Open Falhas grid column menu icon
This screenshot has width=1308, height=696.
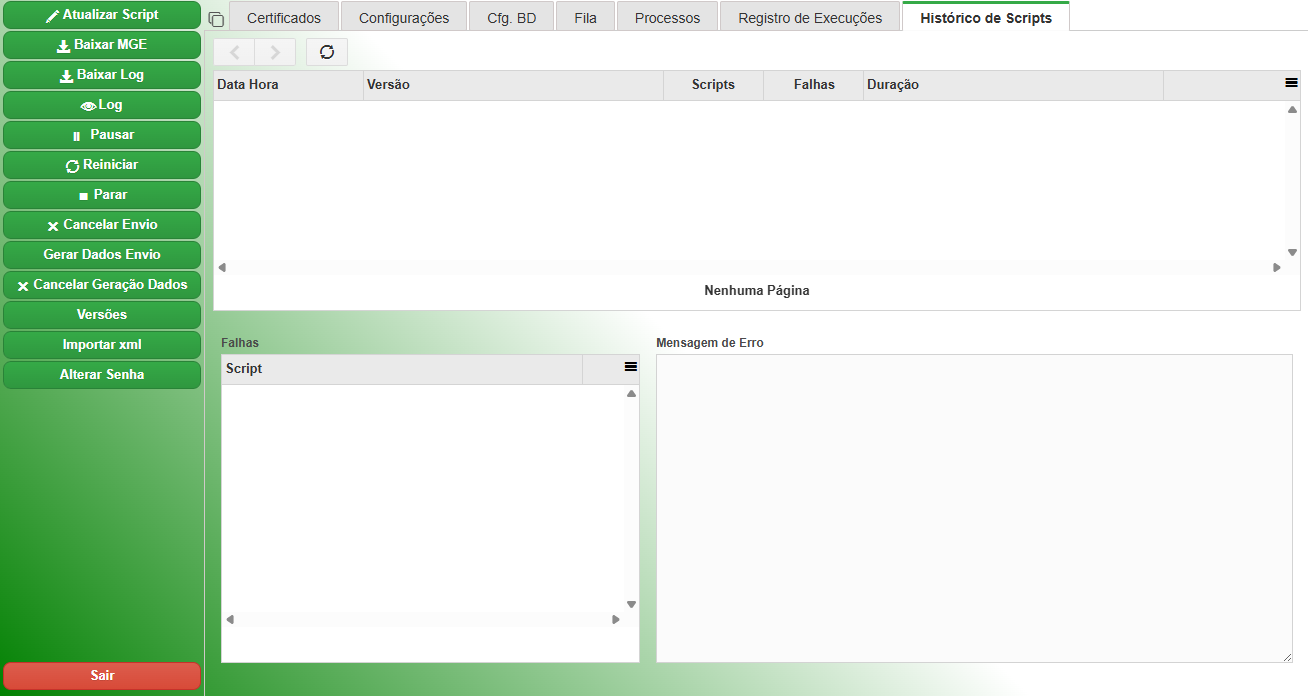pos(631,368)
